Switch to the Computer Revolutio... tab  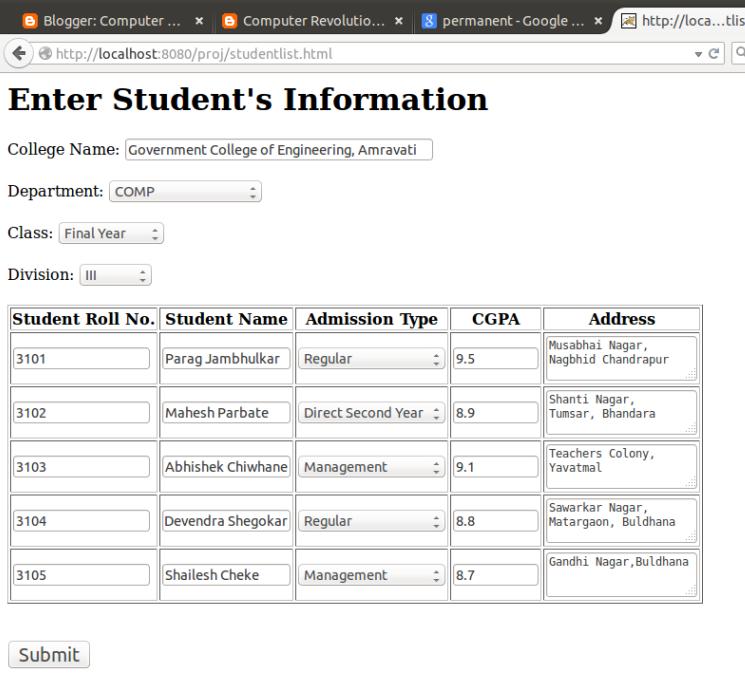pyautogui.click(x=314, y=21)
